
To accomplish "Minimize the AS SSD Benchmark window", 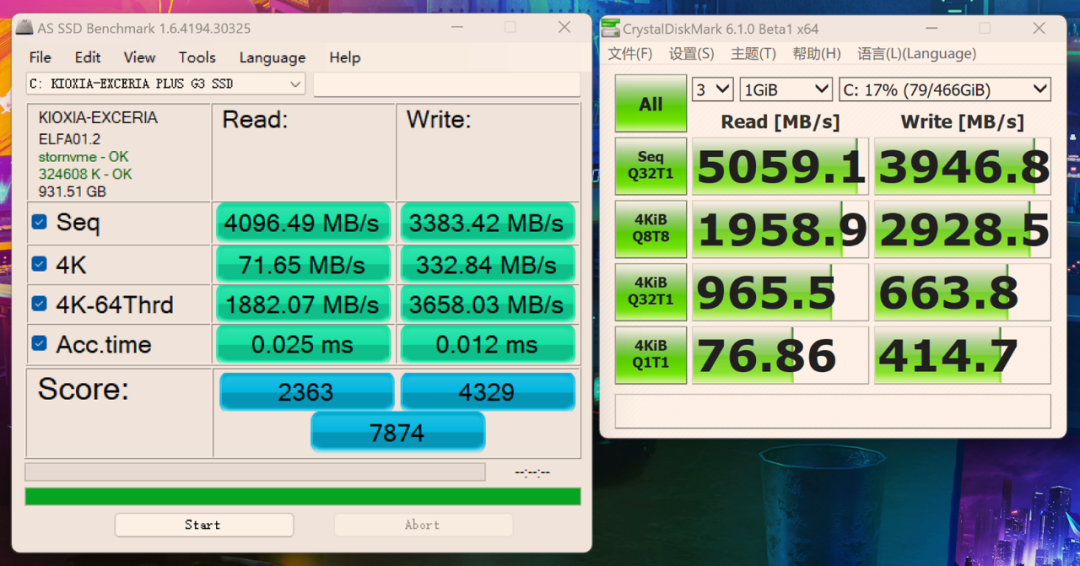I will pos(457,27).
